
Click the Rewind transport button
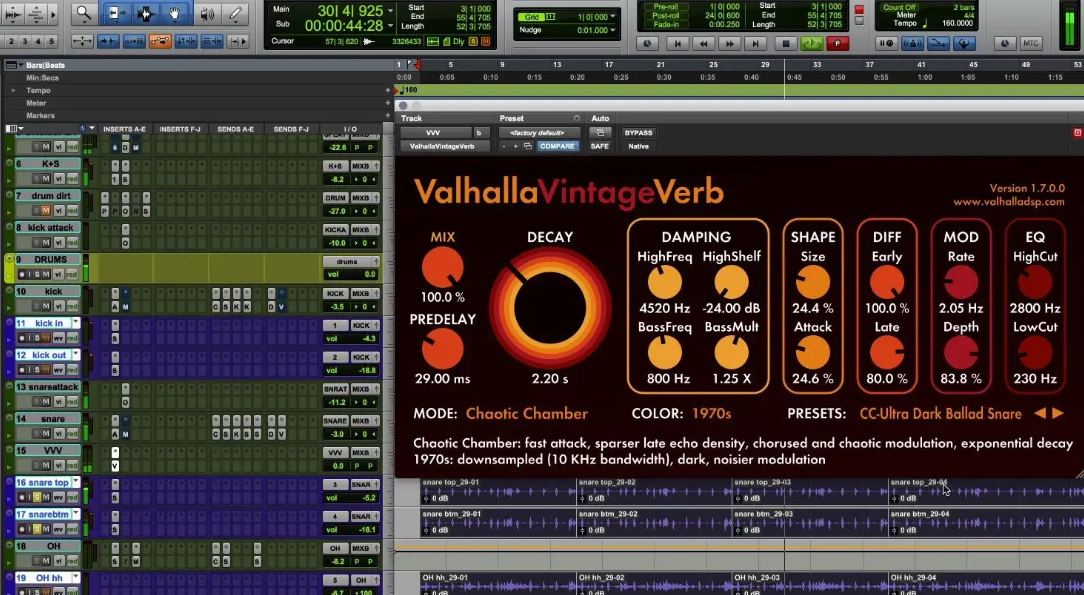(x=703, y=44)
